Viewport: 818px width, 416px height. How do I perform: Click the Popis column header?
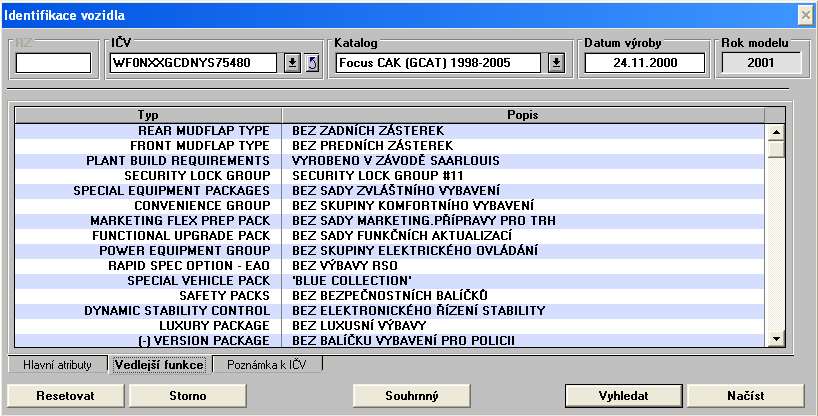tap(523, 115)
